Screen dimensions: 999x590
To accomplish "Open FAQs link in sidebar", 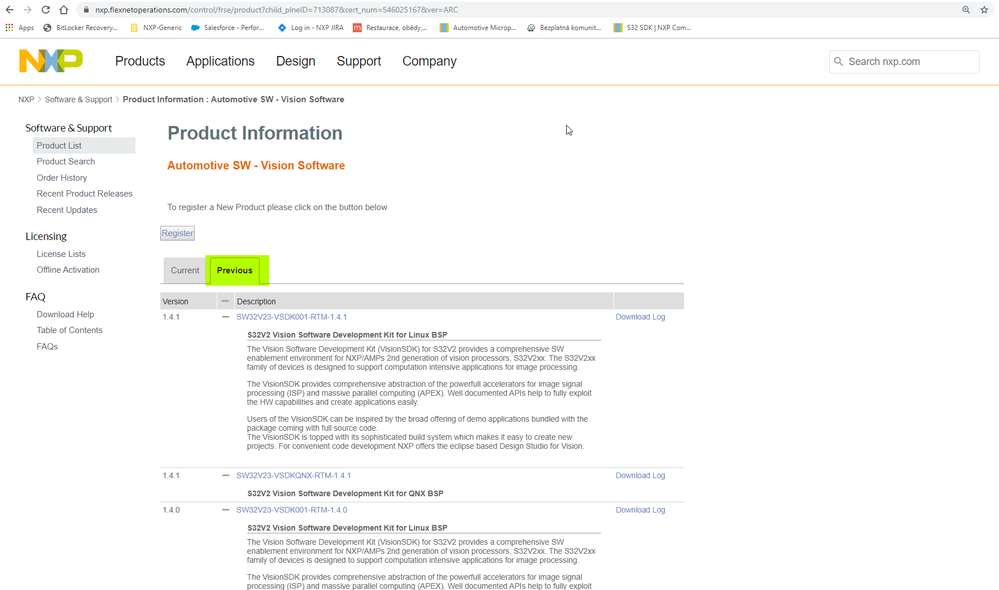I will pyautogui.click(x=47, y=347).
